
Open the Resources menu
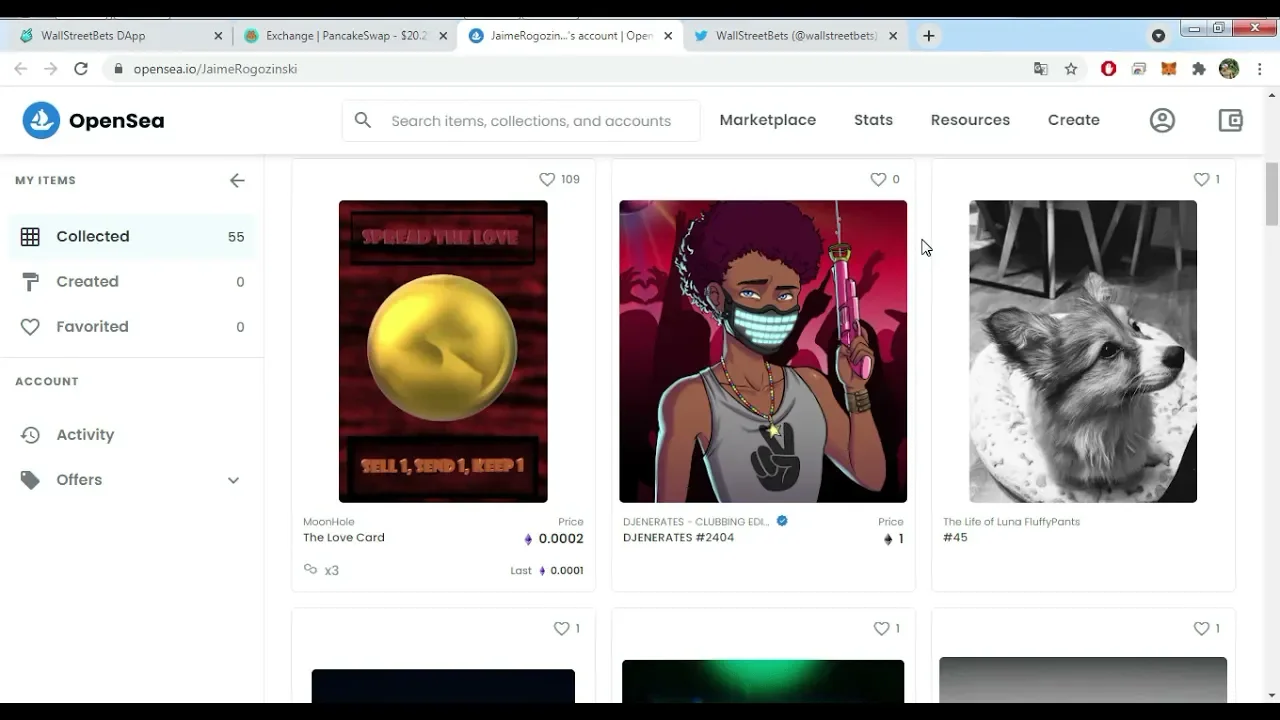[969, 120]
